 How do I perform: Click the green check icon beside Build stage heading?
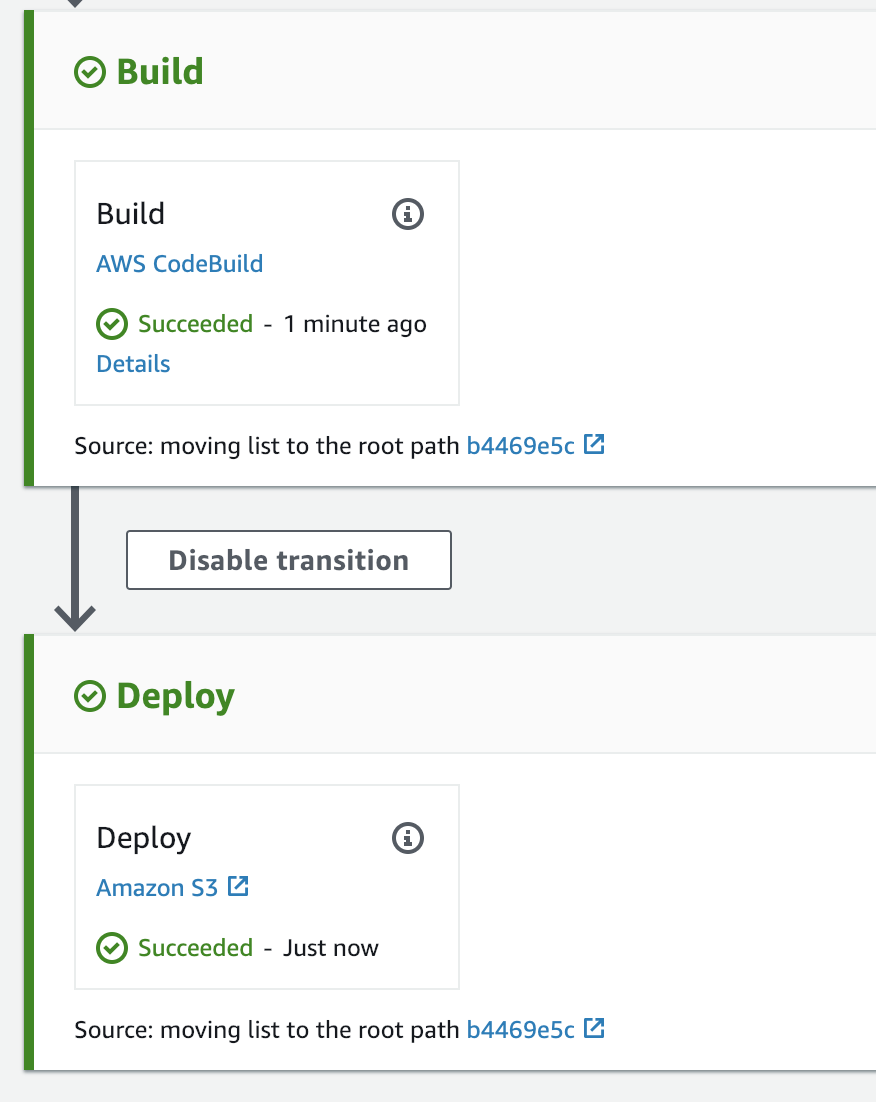90,72
